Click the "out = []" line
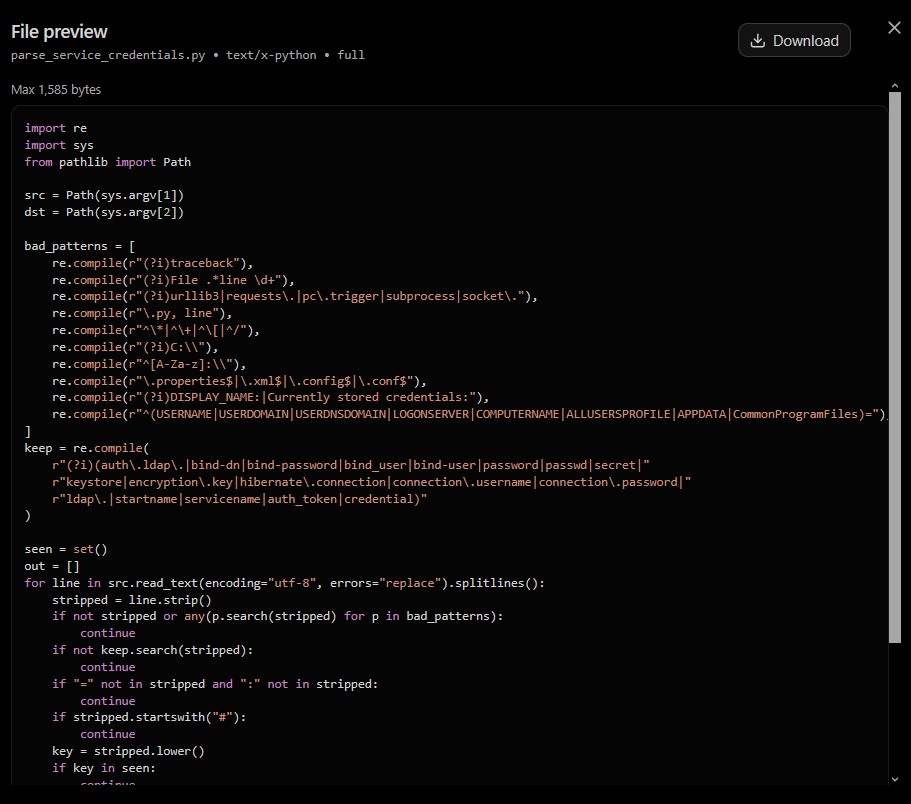This screenshot has width=911, height=804. (52, 566)
